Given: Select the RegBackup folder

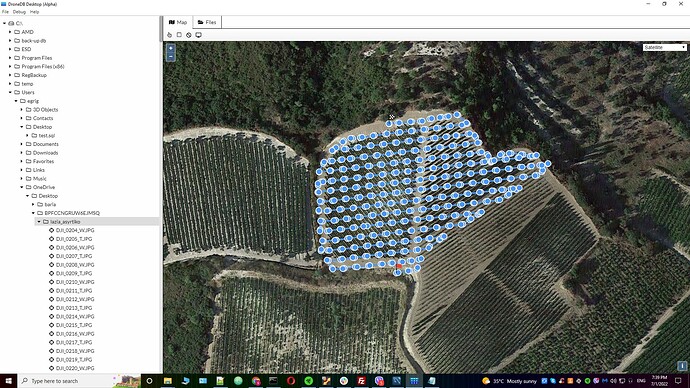Looking at the screenshot, I should (34, 75).
